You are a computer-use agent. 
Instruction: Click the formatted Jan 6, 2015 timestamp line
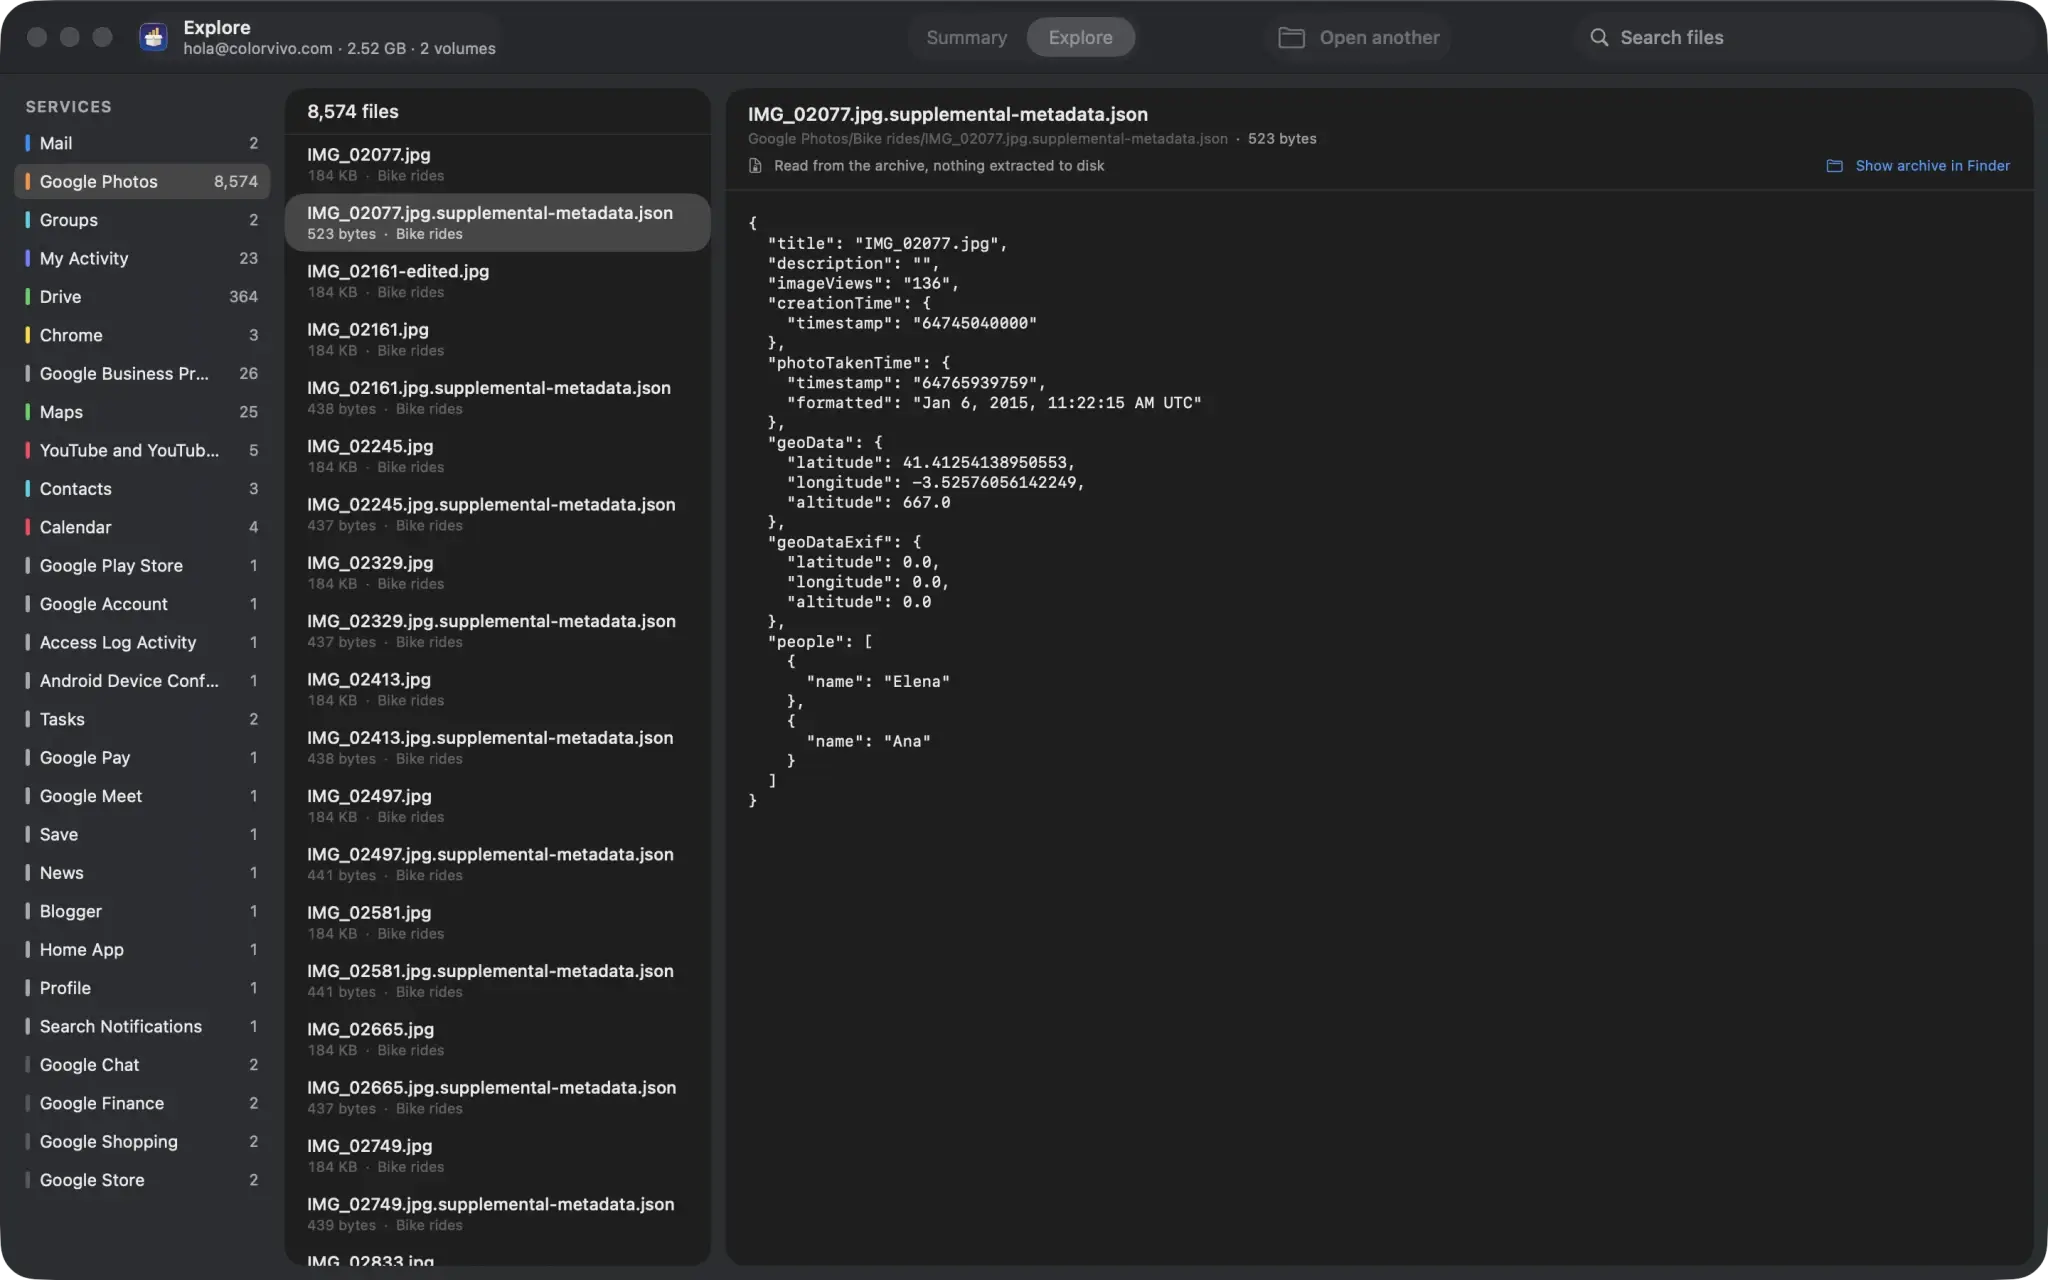point(994,403)
